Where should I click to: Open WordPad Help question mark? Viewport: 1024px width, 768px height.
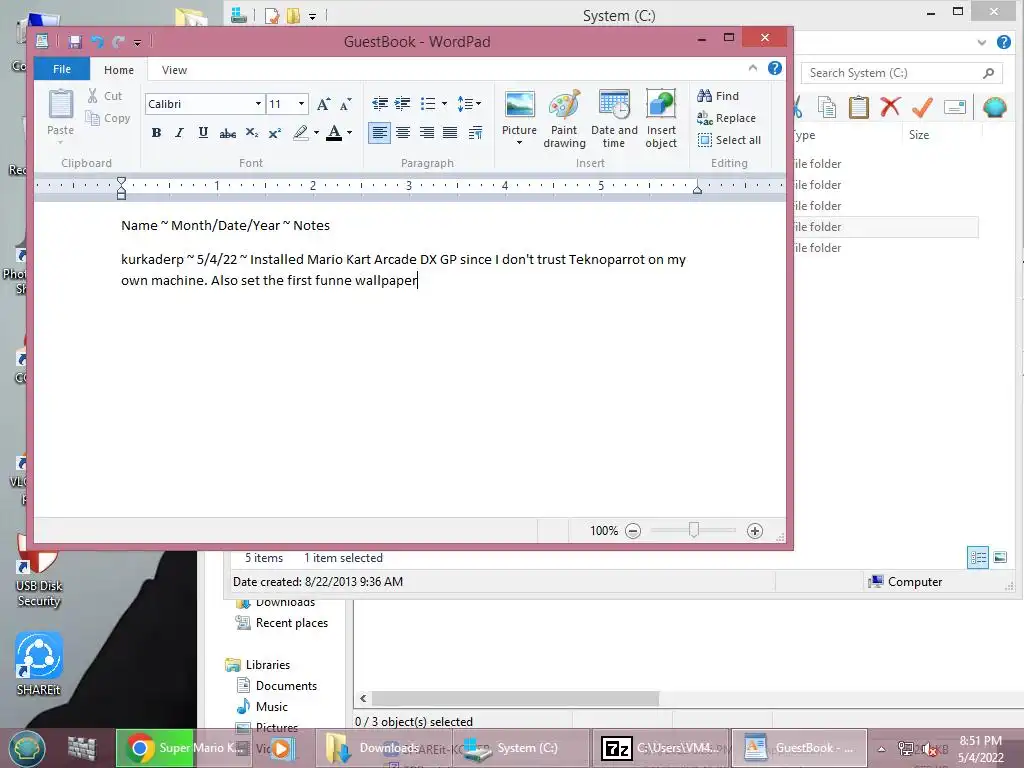775,68
